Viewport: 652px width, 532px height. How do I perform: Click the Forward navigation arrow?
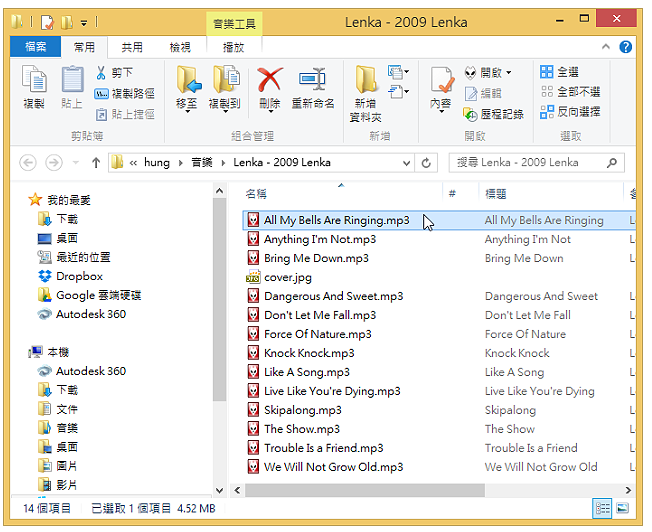[54, 163]
